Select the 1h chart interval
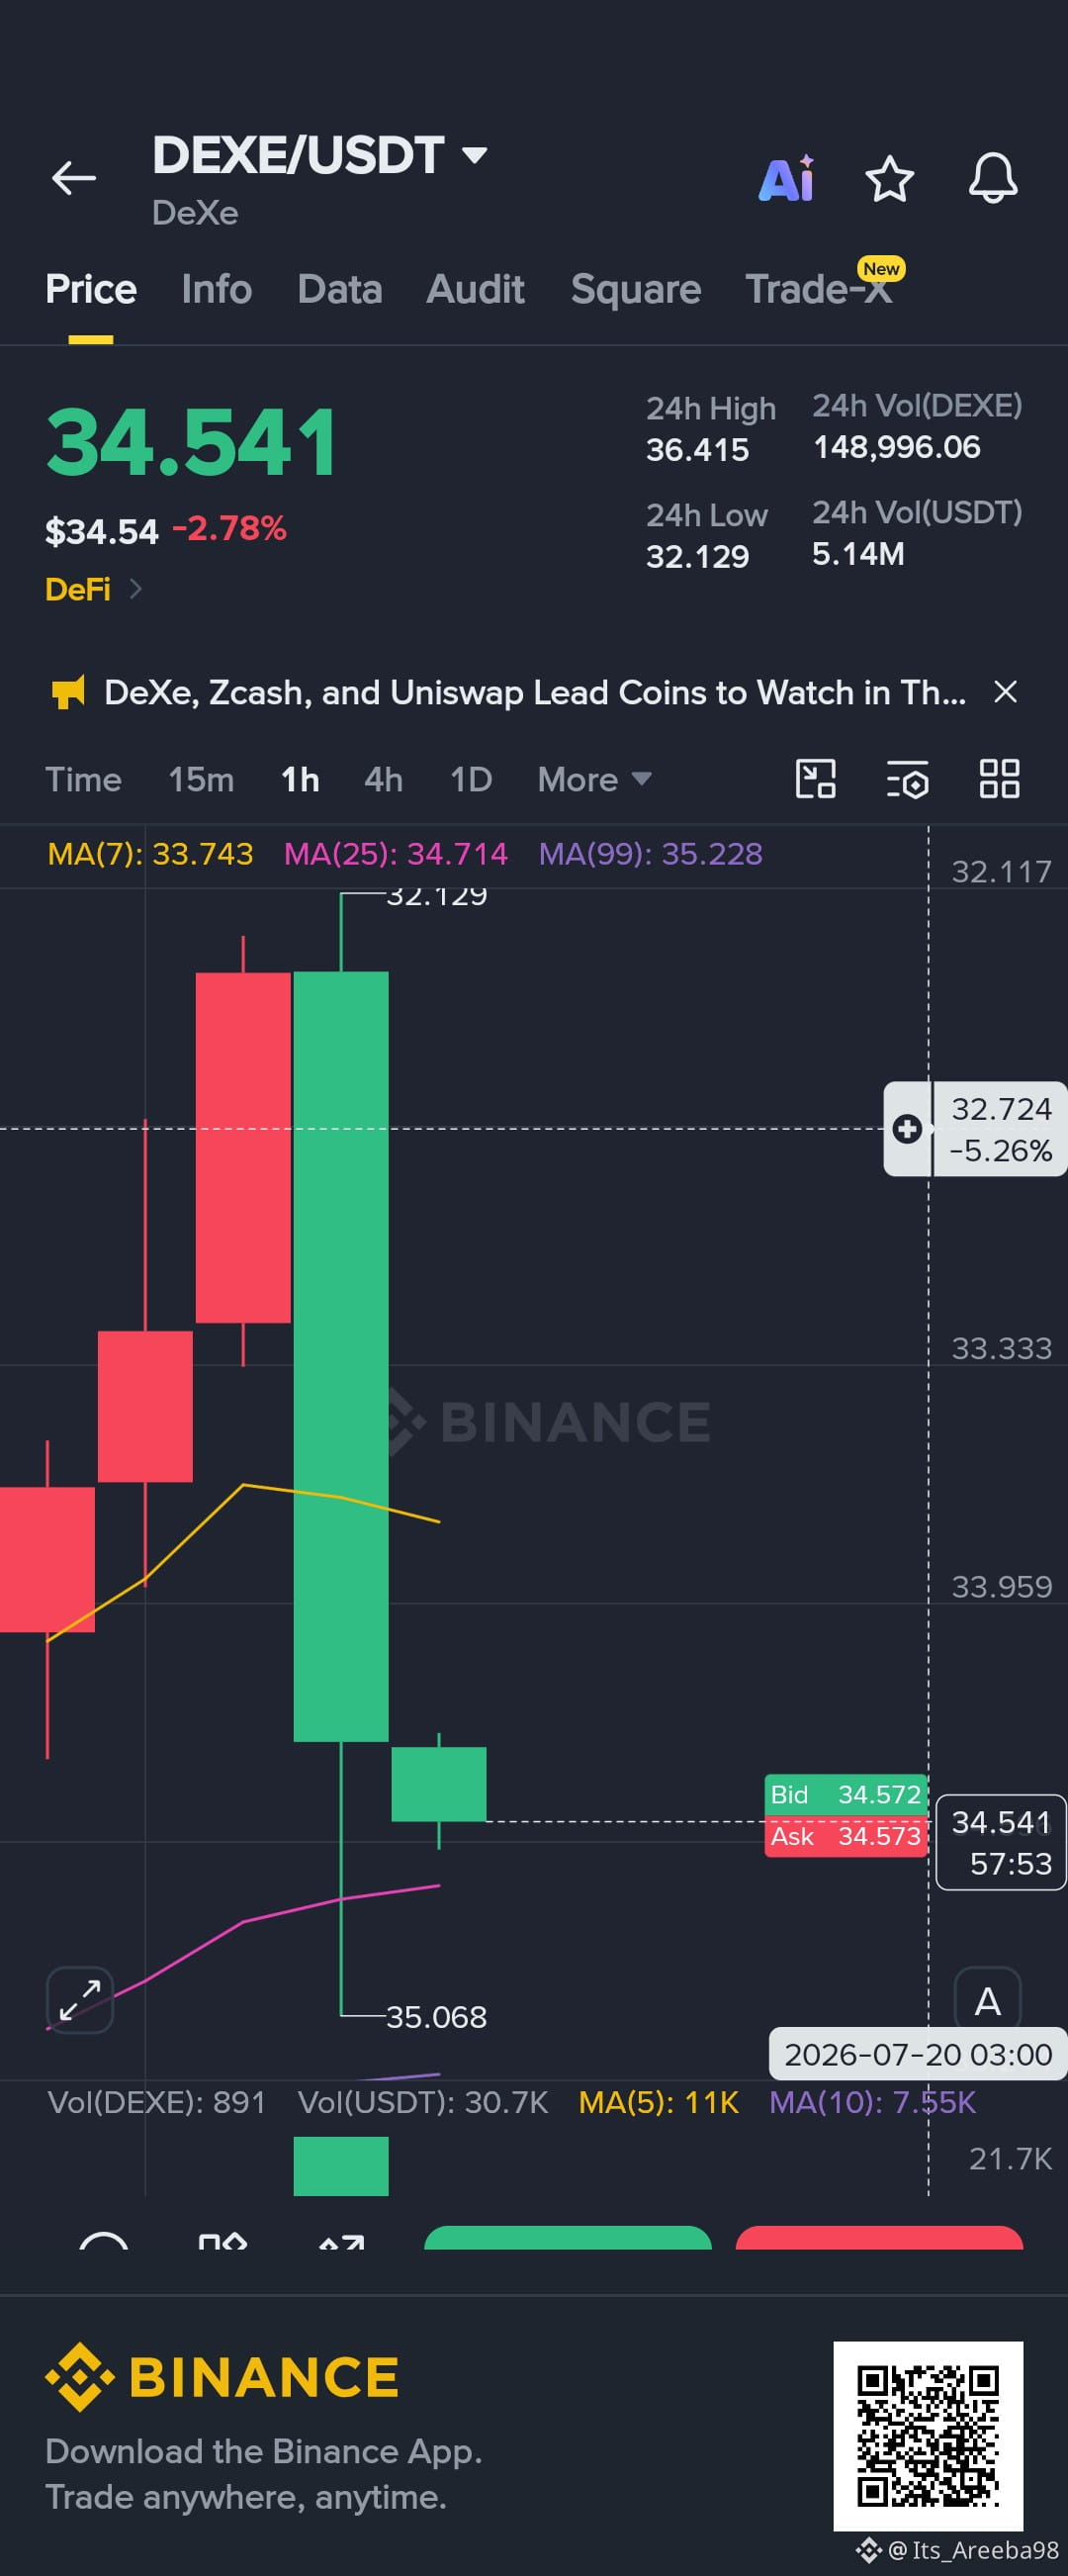This screenshot has width=1068, height=2576. (300, 779)
